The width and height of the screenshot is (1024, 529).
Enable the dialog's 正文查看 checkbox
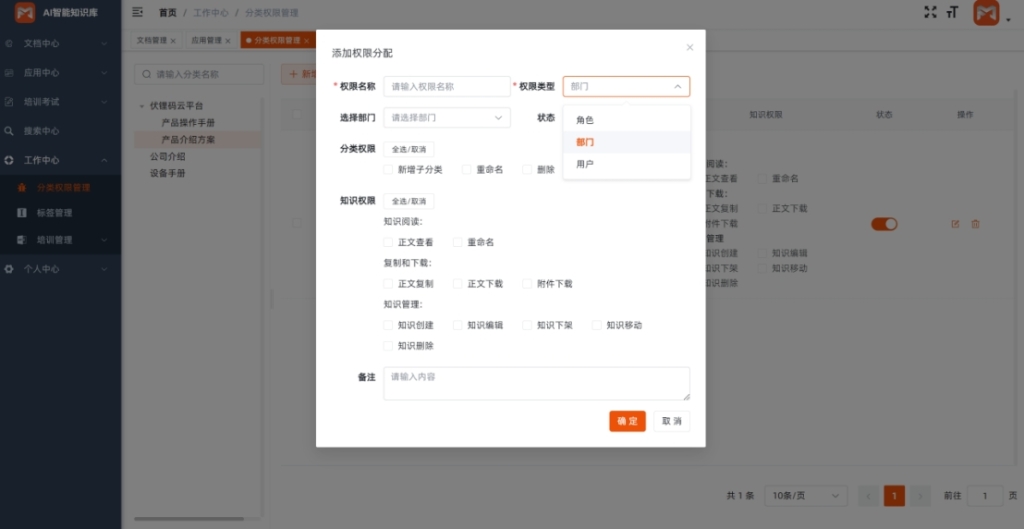[388, 242]
